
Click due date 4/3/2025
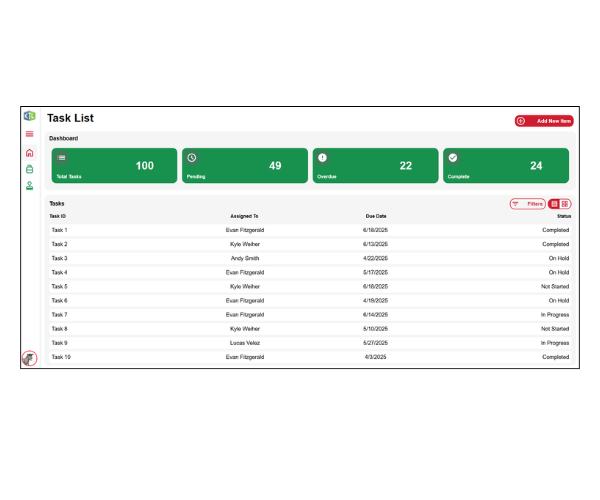[x=375, y=357]
